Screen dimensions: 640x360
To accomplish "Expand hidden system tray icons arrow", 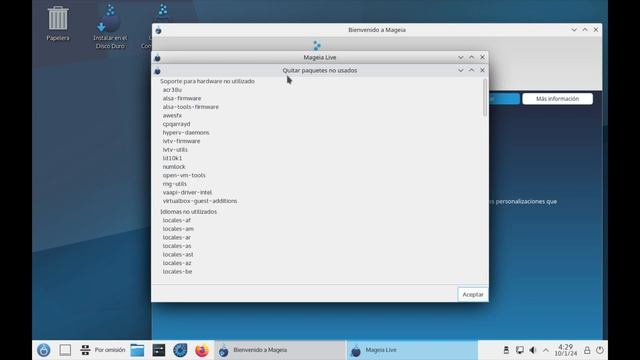I will (546, 350).
